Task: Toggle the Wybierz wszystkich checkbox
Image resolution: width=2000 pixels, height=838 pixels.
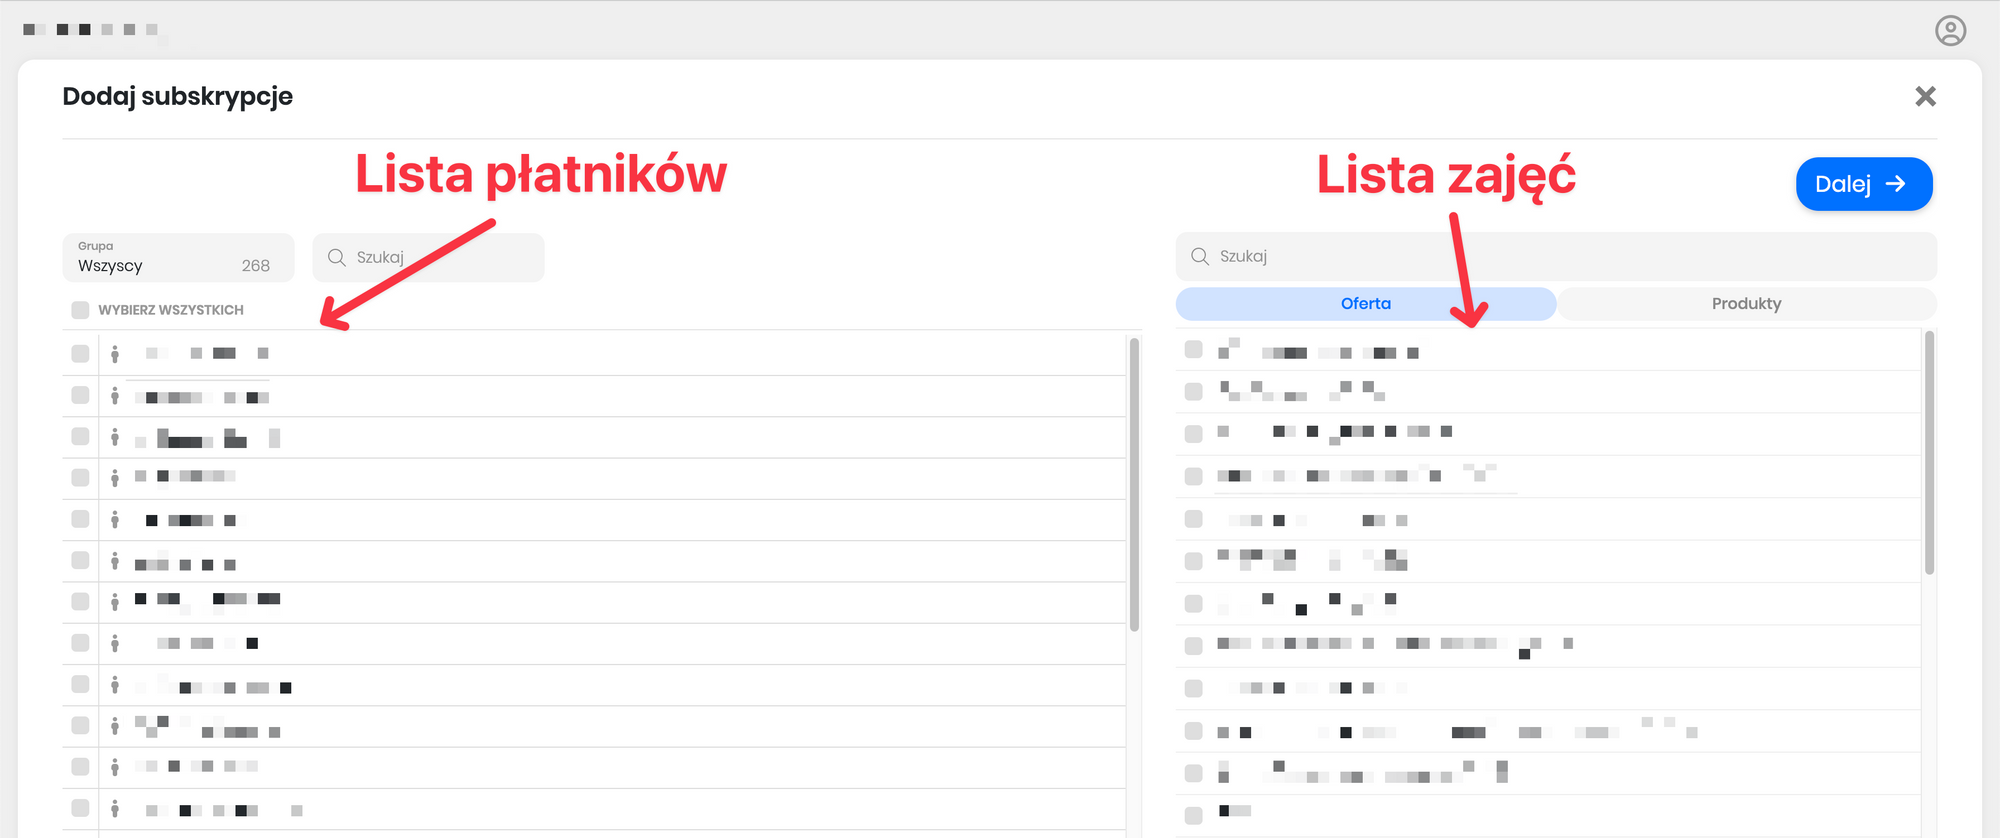Action: pyautogui.click(x=81, y=310)
